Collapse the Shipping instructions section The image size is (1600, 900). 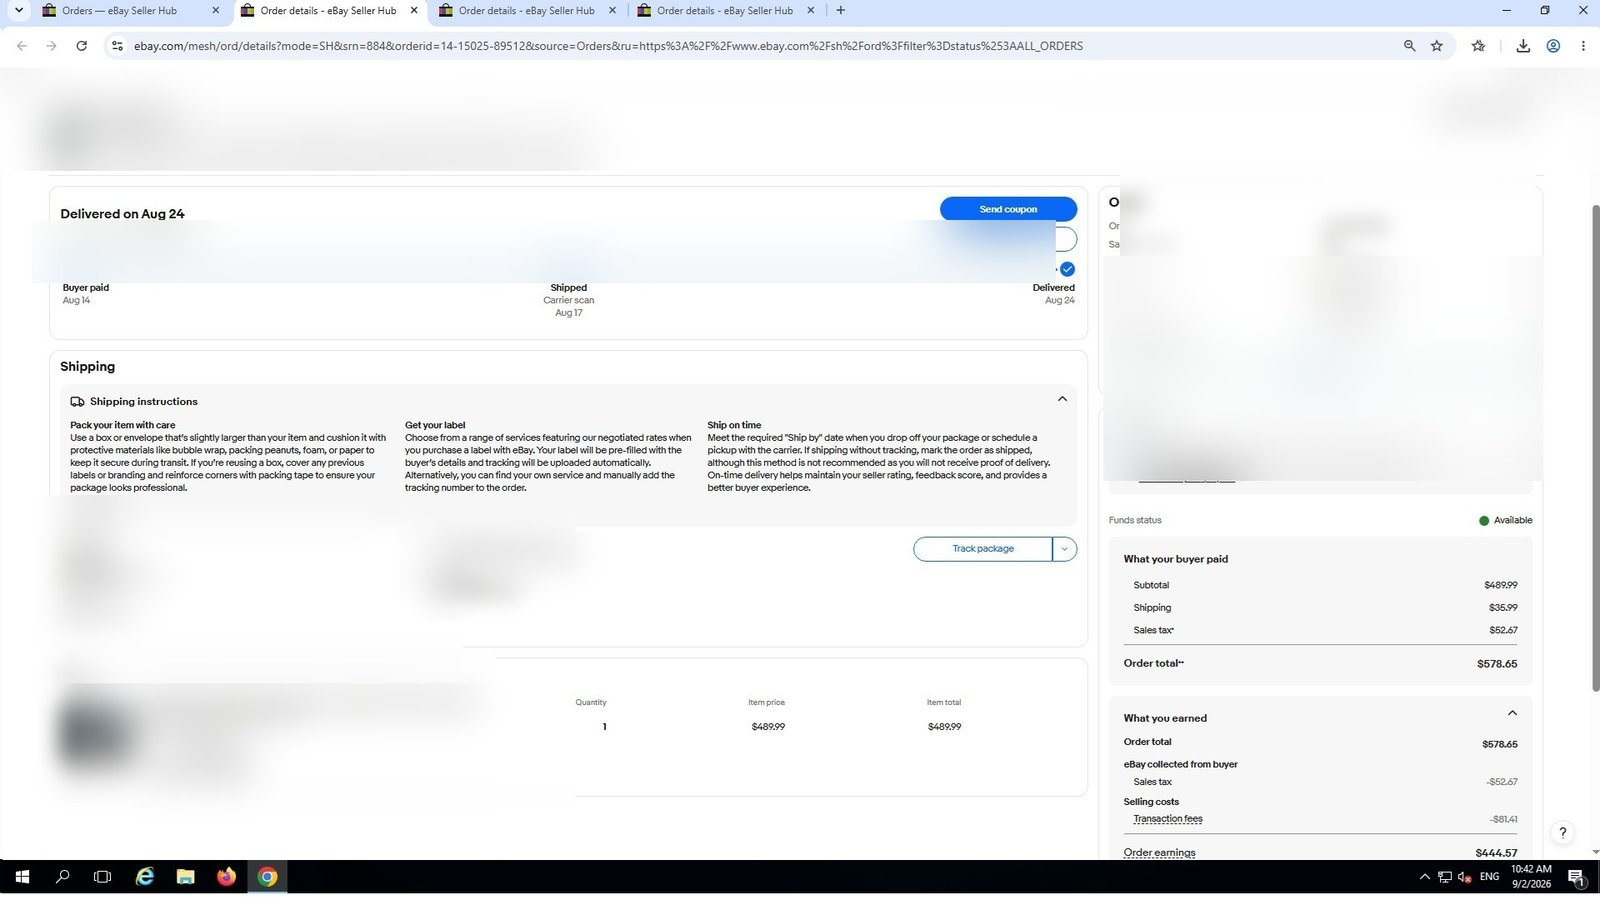(x=1062, y=399)
